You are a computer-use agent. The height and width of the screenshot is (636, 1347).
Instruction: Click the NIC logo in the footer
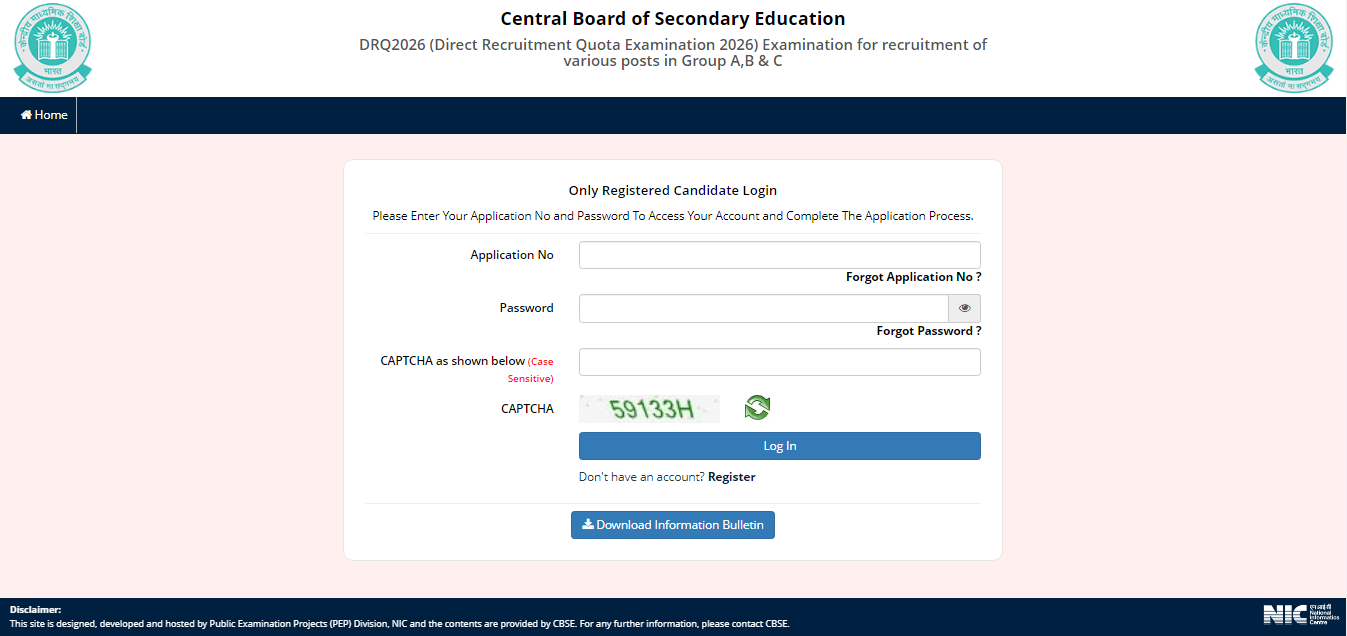click(1300, 615)
